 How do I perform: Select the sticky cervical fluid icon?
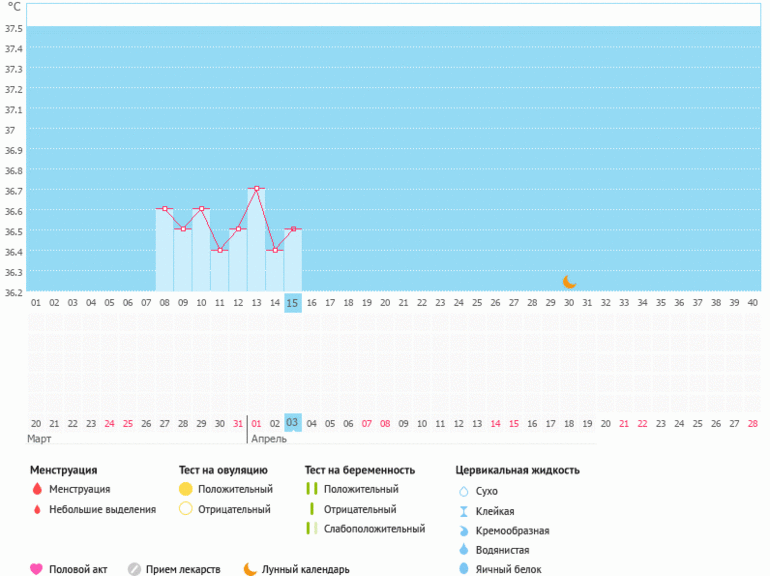[x=463, y=511]
